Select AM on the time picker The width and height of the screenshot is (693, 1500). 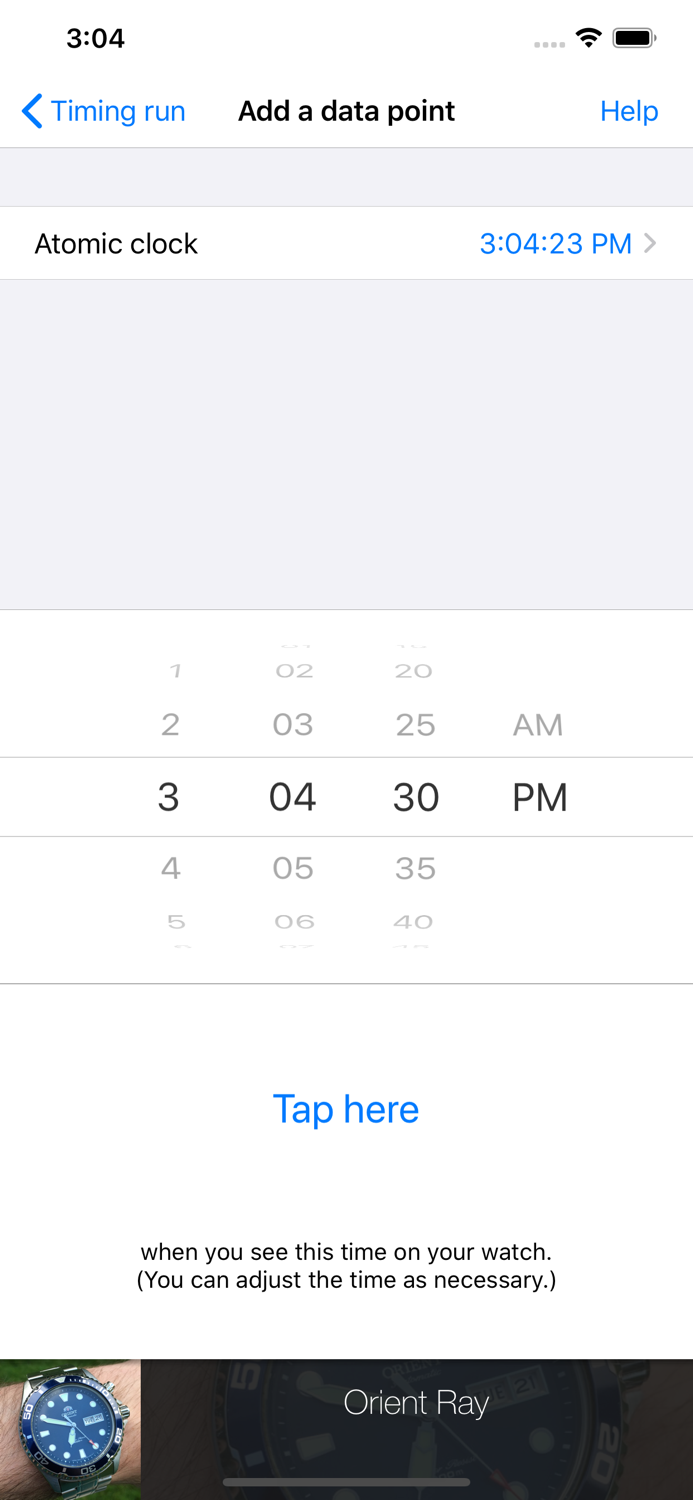tap(538, 724)
